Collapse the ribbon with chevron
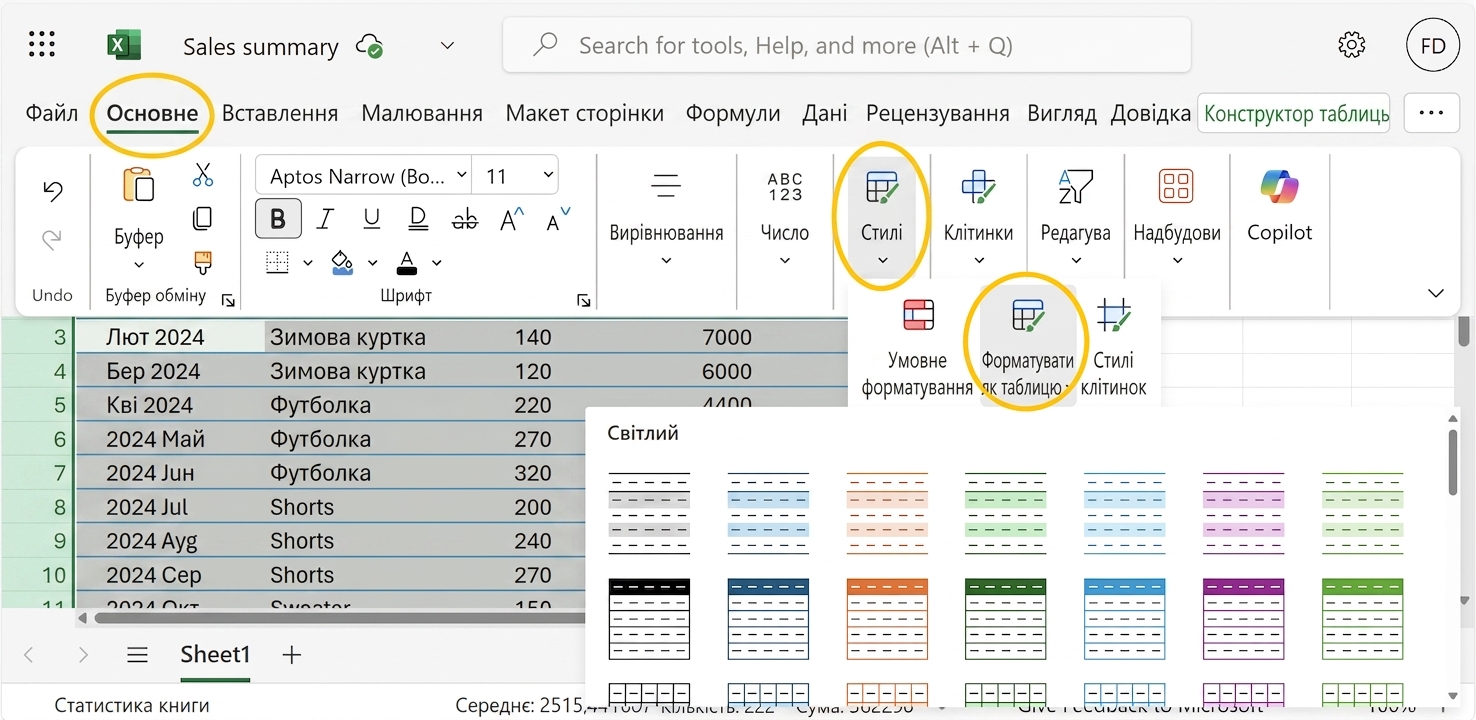This screenshot has width=1476, height=720. [x=1436, y=293]
